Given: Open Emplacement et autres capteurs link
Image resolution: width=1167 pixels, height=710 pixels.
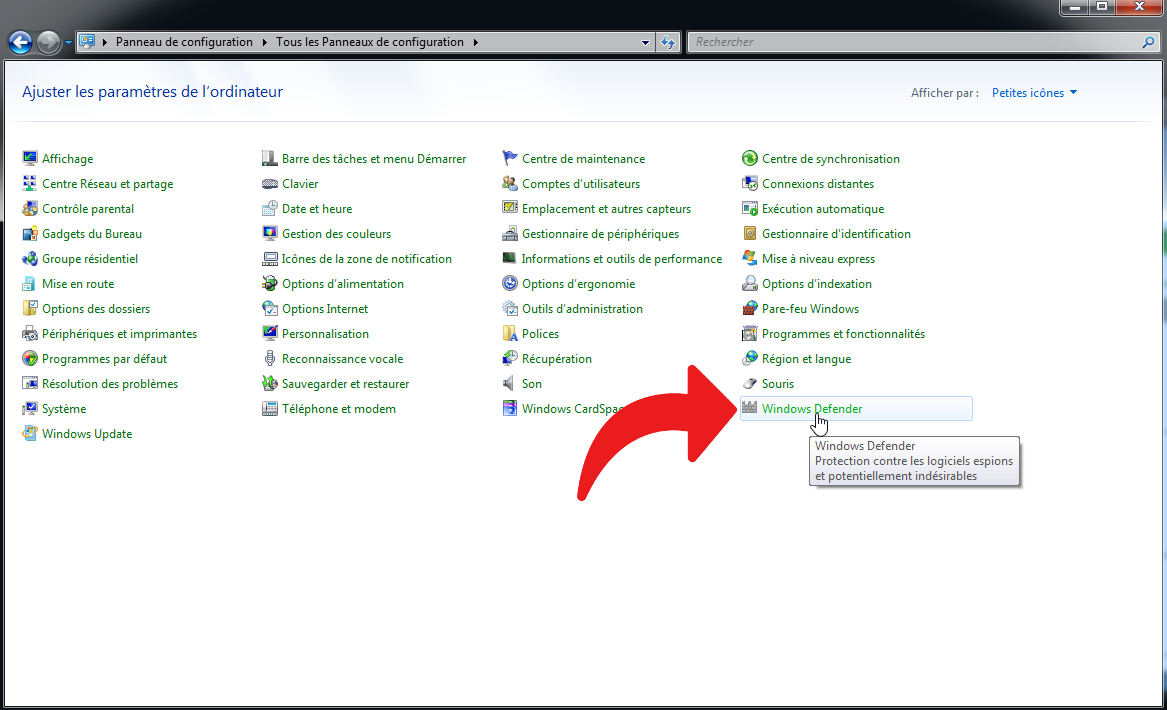Looking at the screenshot, I should click(606, 208).
